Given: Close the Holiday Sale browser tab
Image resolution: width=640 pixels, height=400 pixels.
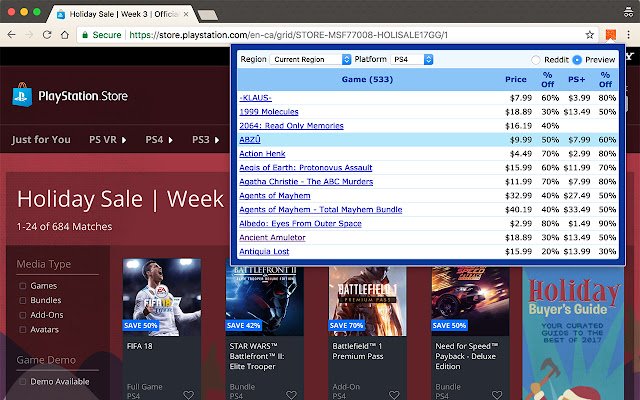Looking at the screenshot, I should pyautogui.click(x=186, y=14).
